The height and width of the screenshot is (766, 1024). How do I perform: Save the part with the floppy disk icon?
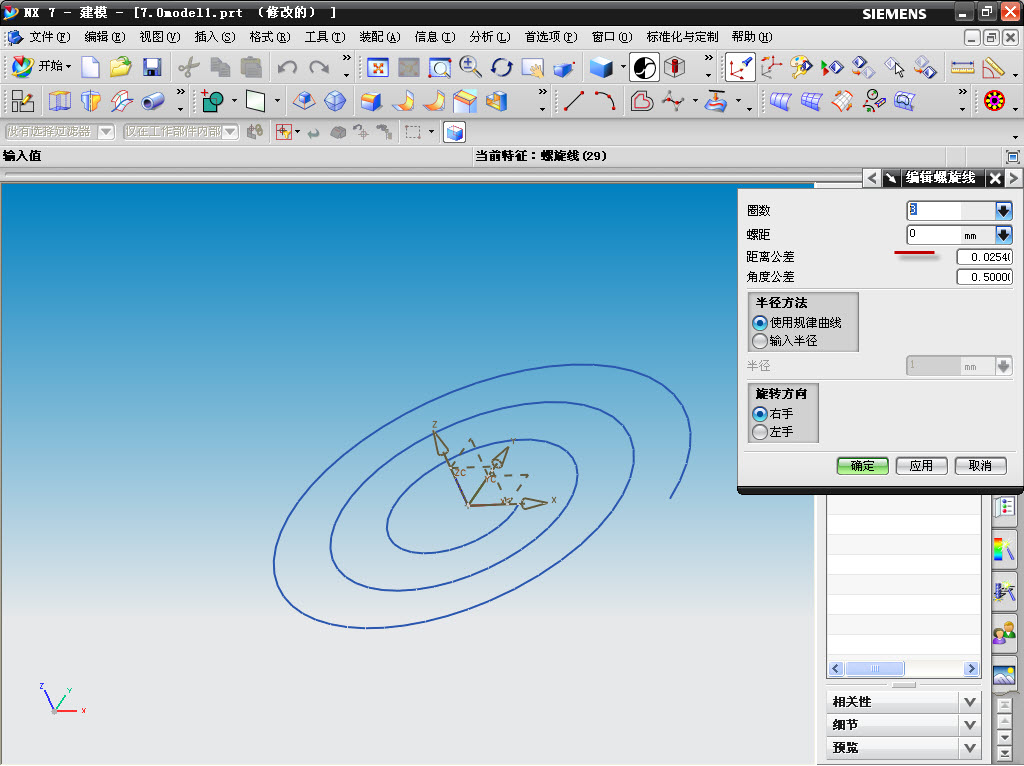point(152,67)
